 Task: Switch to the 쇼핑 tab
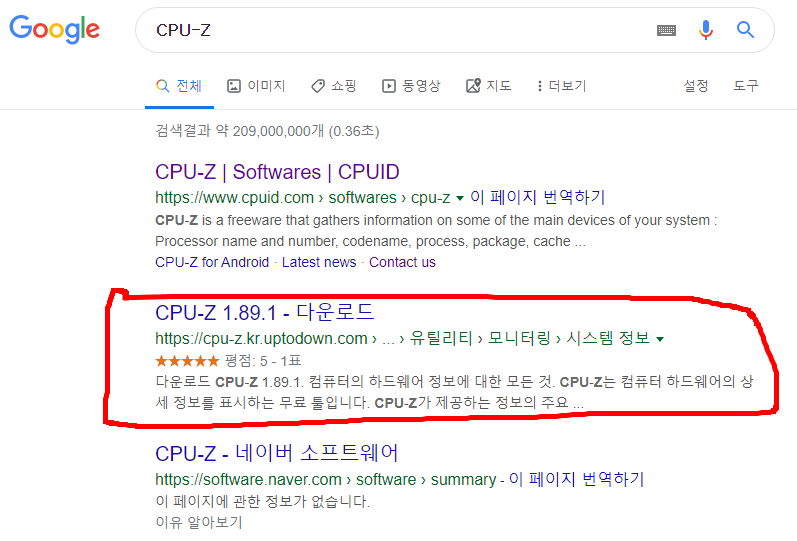tap(333, 86)
